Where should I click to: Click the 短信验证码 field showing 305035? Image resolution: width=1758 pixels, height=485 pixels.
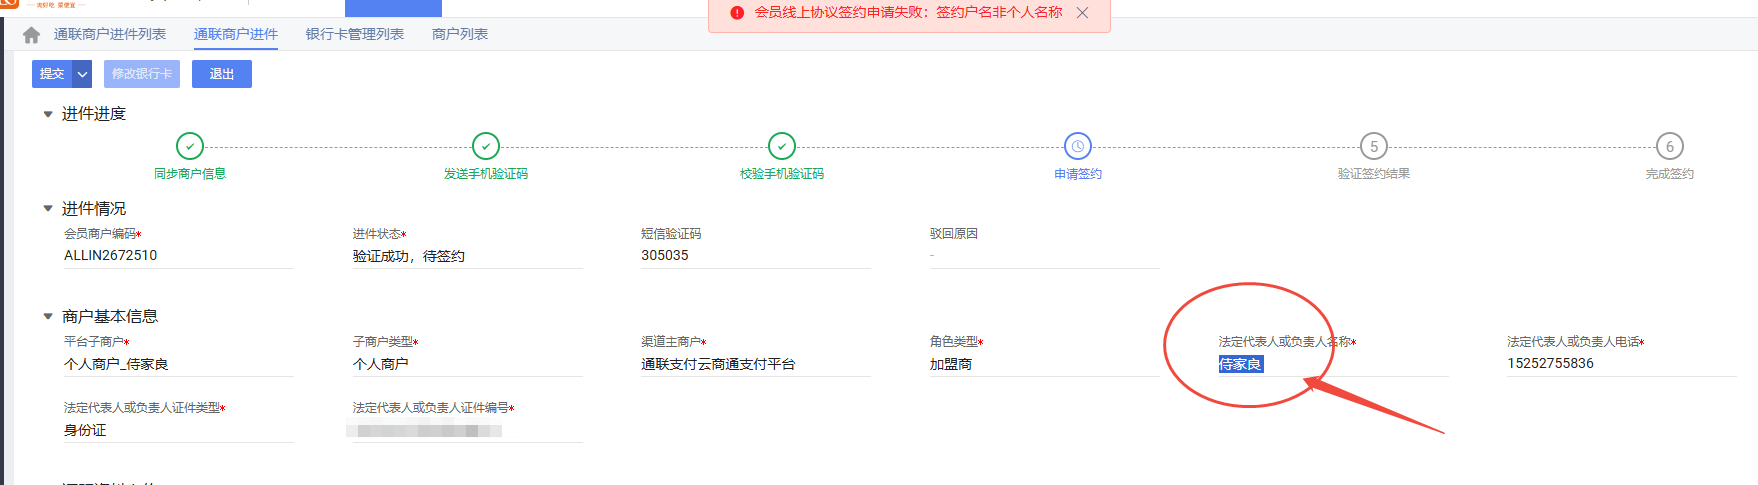(754, 256)
